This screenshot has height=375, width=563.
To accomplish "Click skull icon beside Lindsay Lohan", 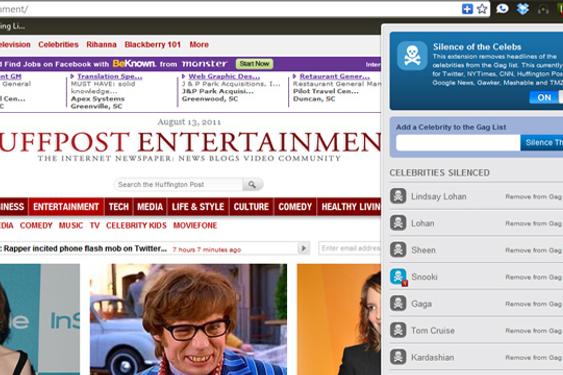I will (398, 196).
